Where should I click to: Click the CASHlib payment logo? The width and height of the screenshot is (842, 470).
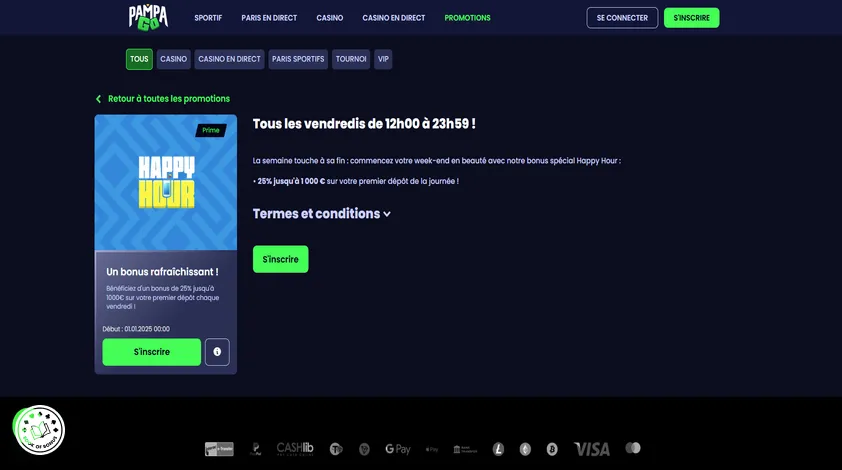tap(295, 449)
